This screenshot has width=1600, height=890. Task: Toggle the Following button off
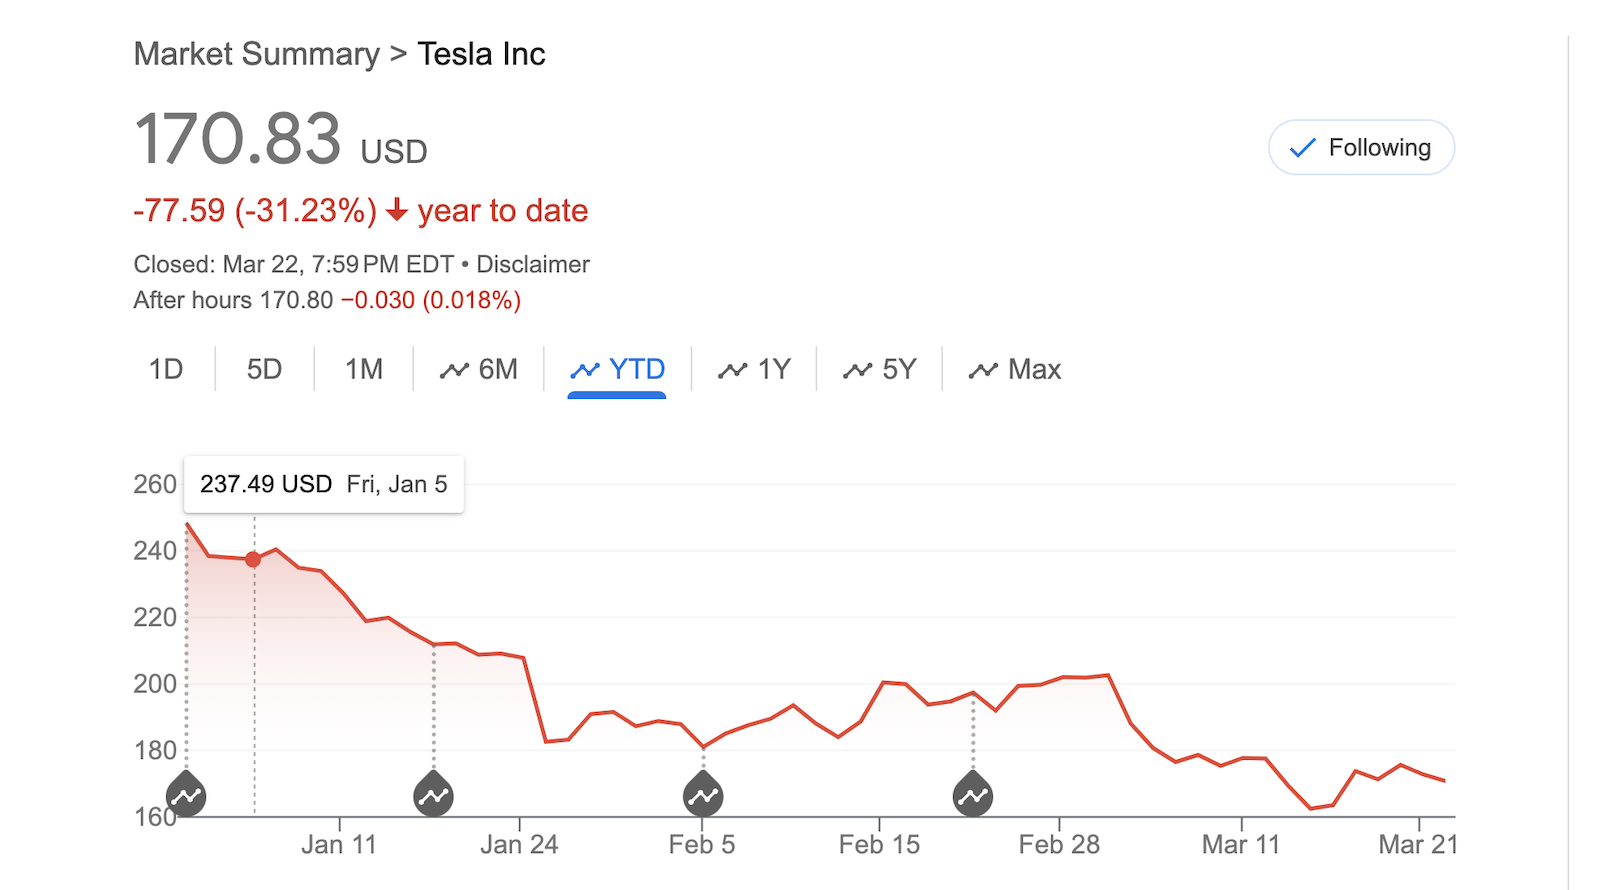pos(1361,148)
